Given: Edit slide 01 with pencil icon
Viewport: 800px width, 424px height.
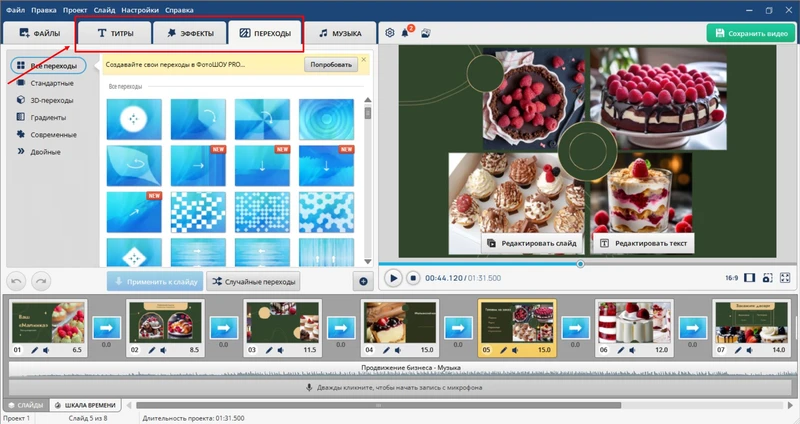Looking at the screenshot, I should click(35, 350).
